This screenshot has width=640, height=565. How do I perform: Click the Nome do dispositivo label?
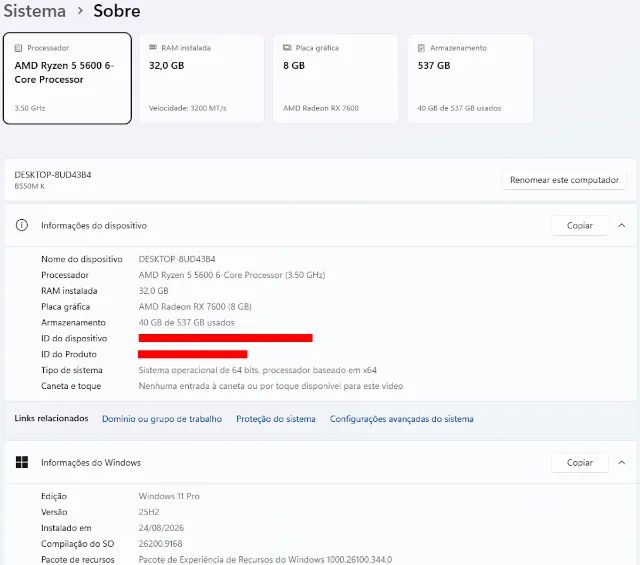(82, 259)
